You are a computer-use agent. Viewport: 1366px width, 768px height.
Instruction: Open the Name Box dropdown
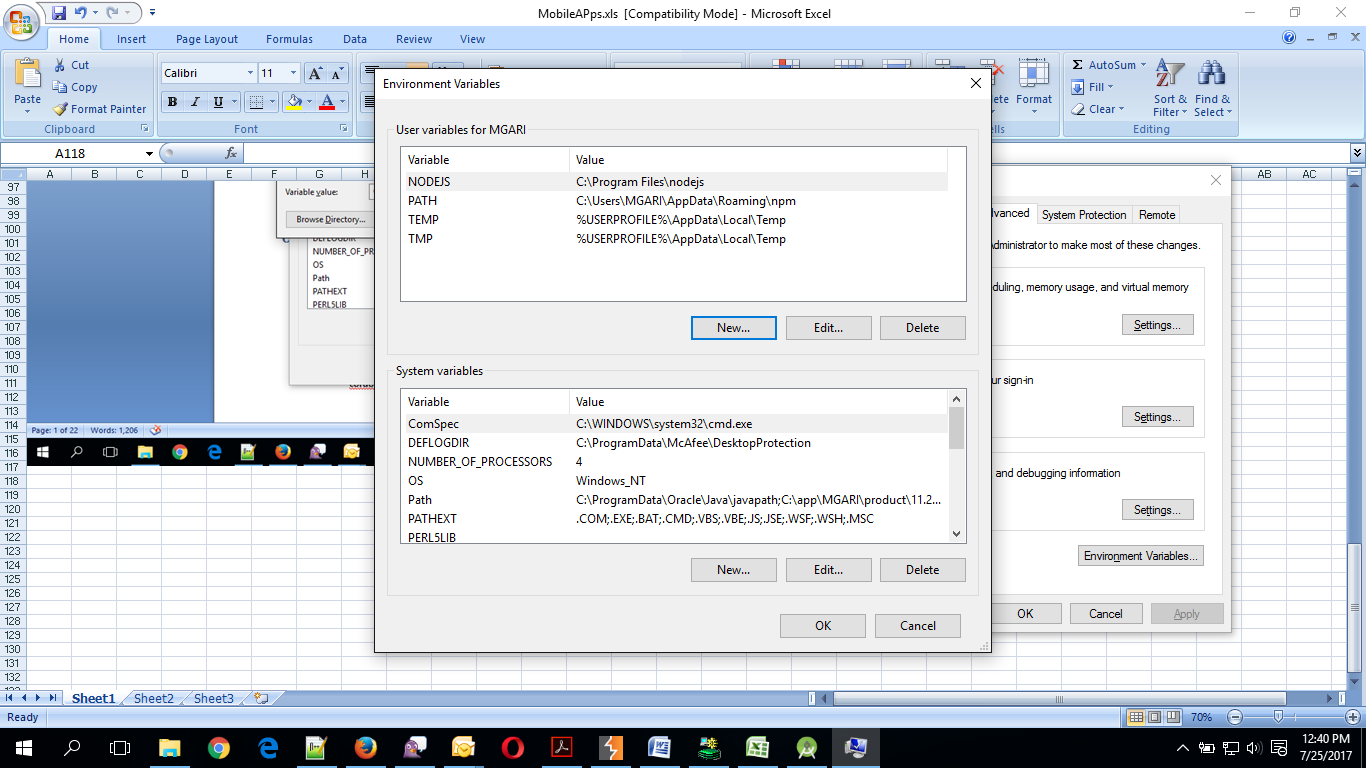[149, 153]
